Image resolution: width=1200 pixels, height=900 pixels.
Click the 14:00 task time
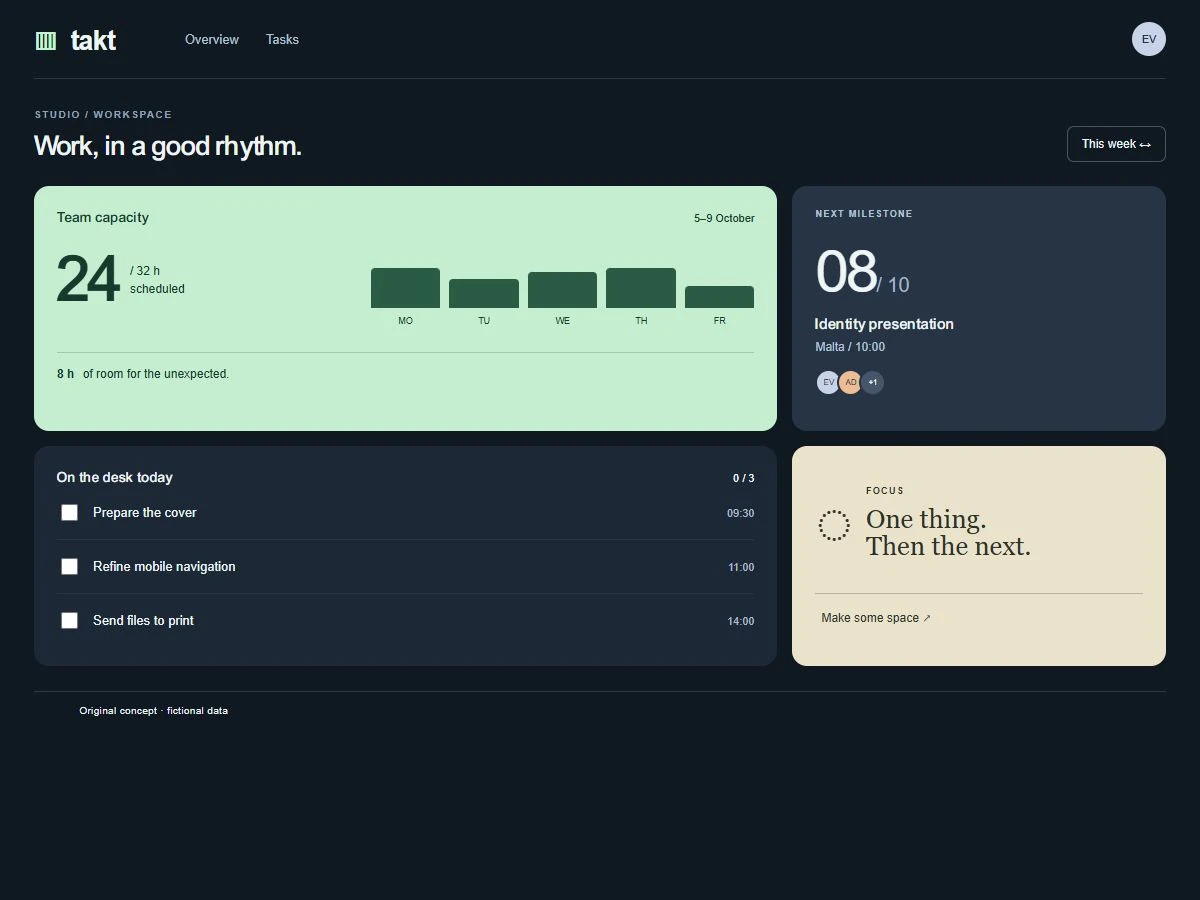coord(741,621)
